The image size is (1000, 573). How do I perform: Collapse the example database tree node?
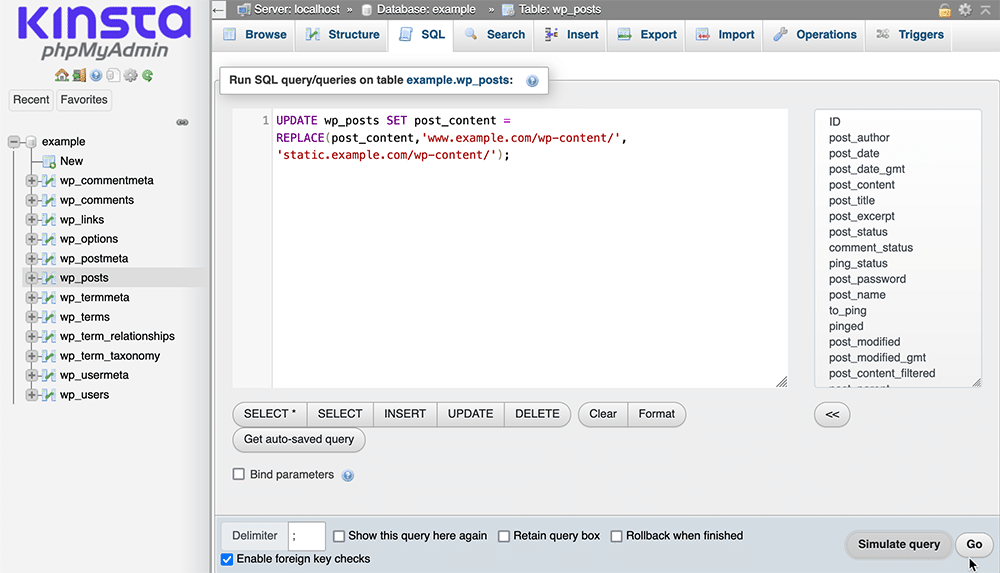tap(14, 142)
